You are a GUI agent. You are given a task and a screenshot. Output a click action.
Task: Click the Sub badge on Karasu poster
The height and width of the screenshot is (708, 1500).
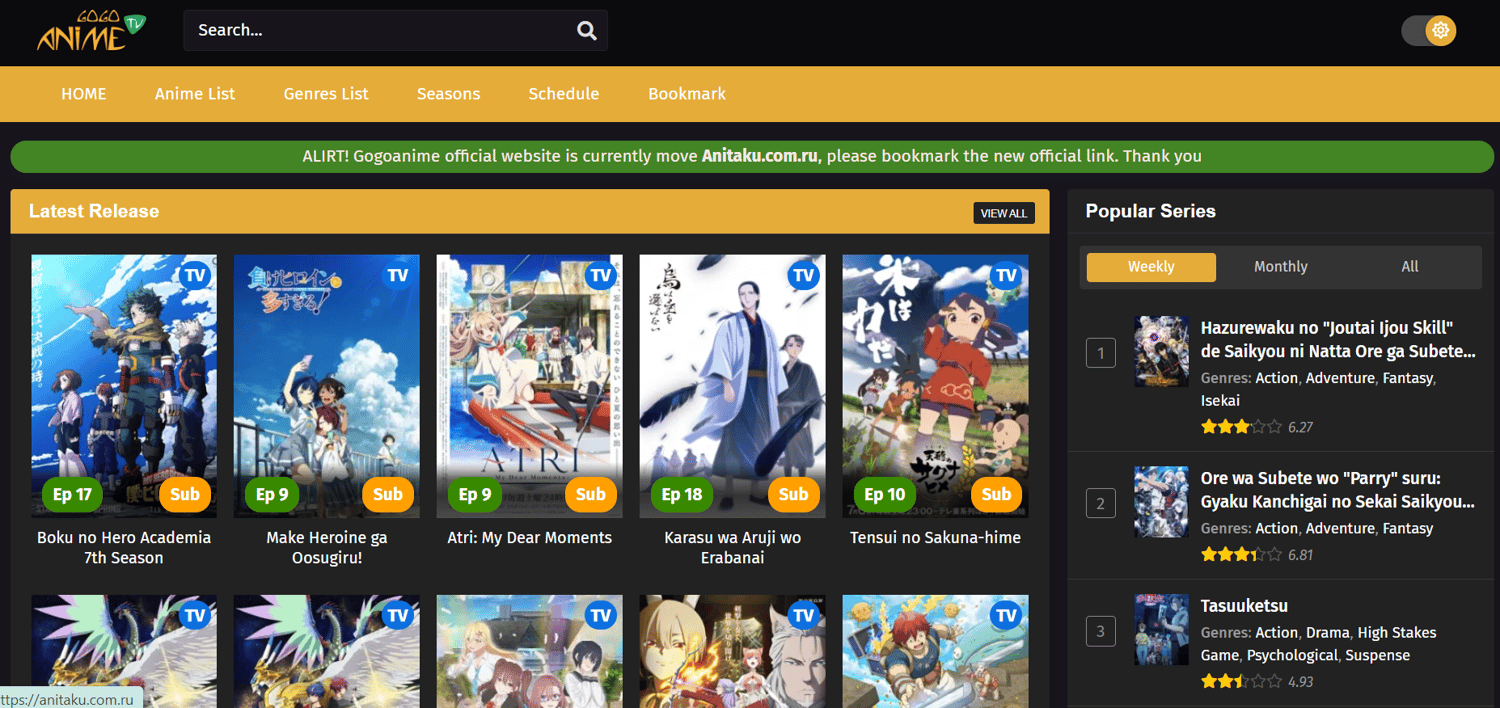pyautogui.click(x=794, y=494)
